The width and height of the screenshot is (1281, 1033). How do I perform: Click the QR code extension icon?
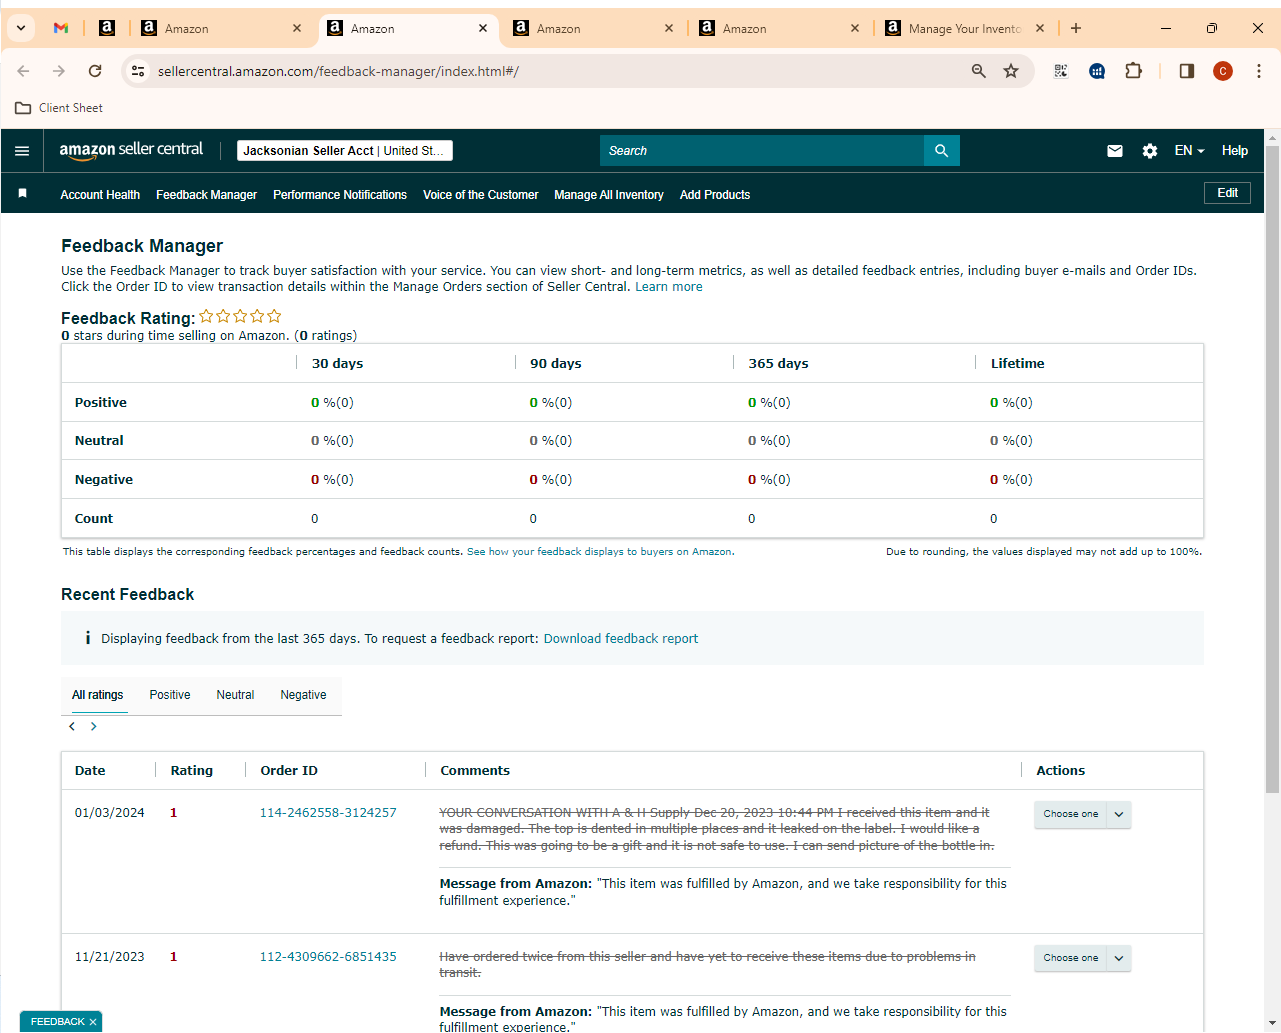[1061, 71]
